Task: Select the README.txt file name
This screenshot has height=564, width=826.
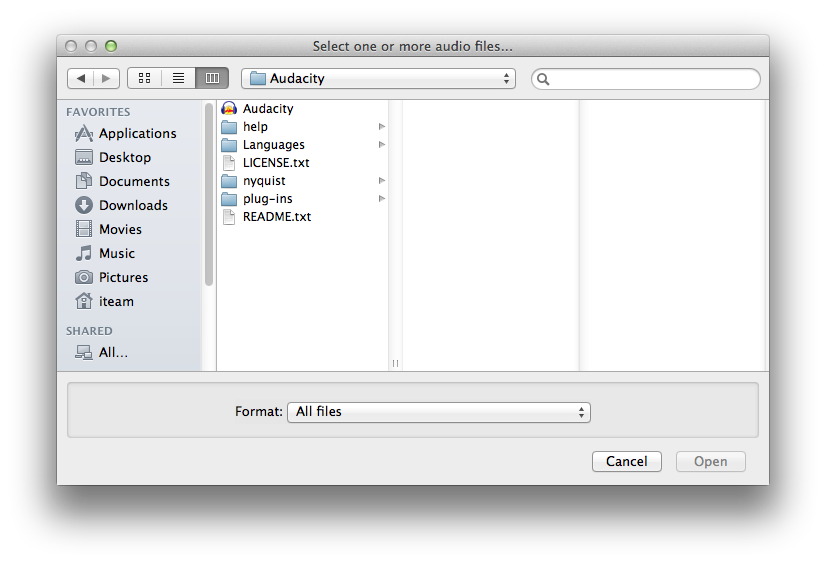Action: tap(277, 217)
